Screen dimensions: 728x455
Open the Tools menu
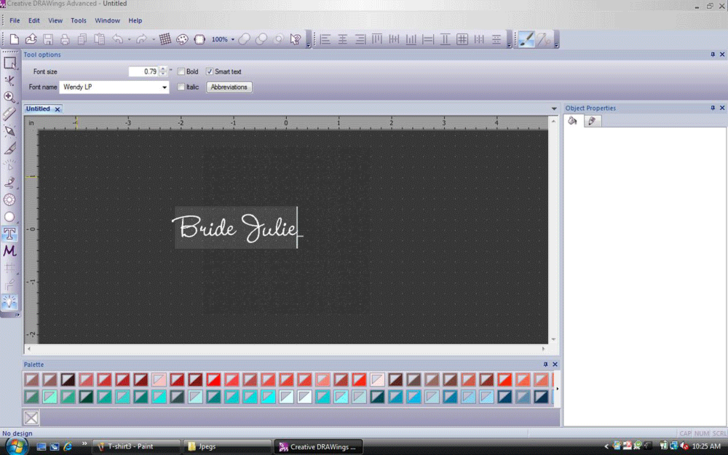tap(78, 20)
